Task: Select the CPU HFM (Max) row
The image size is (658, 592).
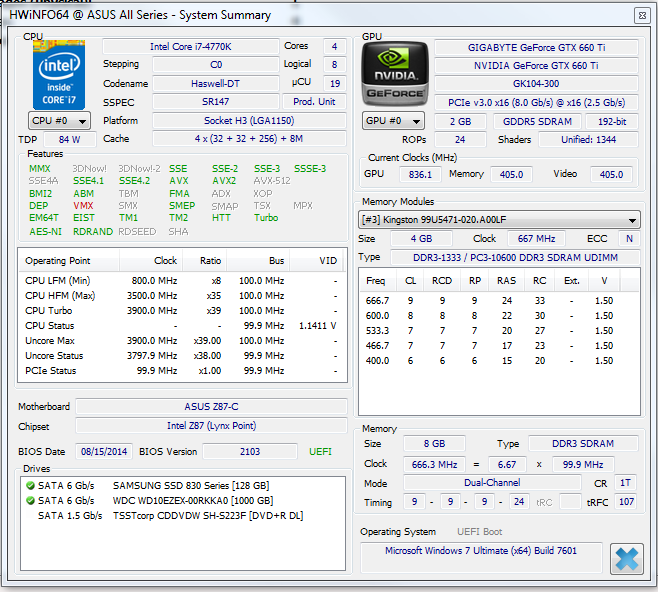Action: pos(182,296)
